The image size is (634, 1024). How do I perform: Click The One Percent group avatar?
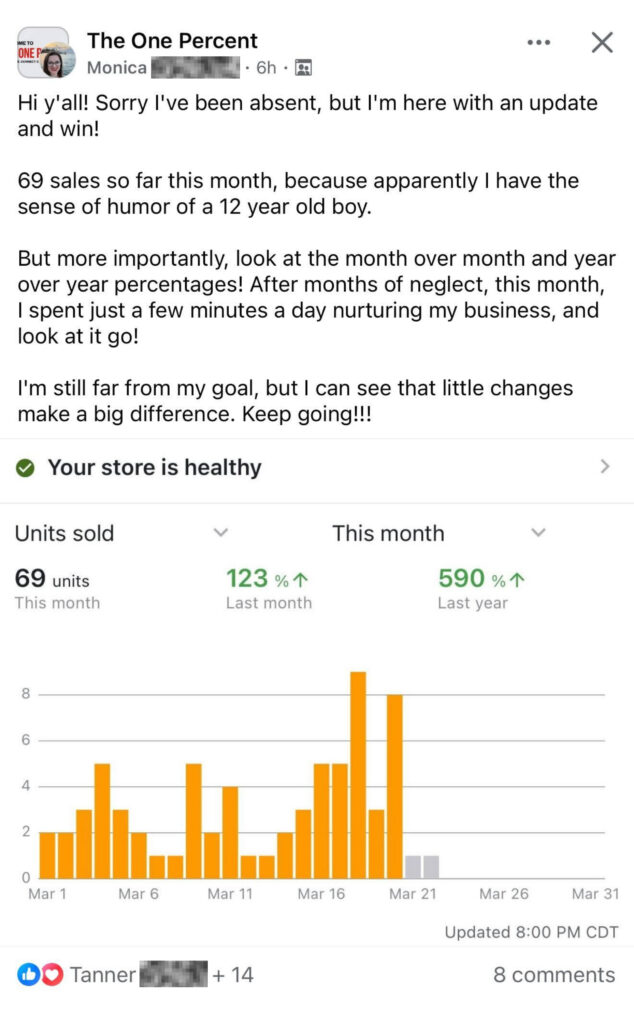[43, 52]
